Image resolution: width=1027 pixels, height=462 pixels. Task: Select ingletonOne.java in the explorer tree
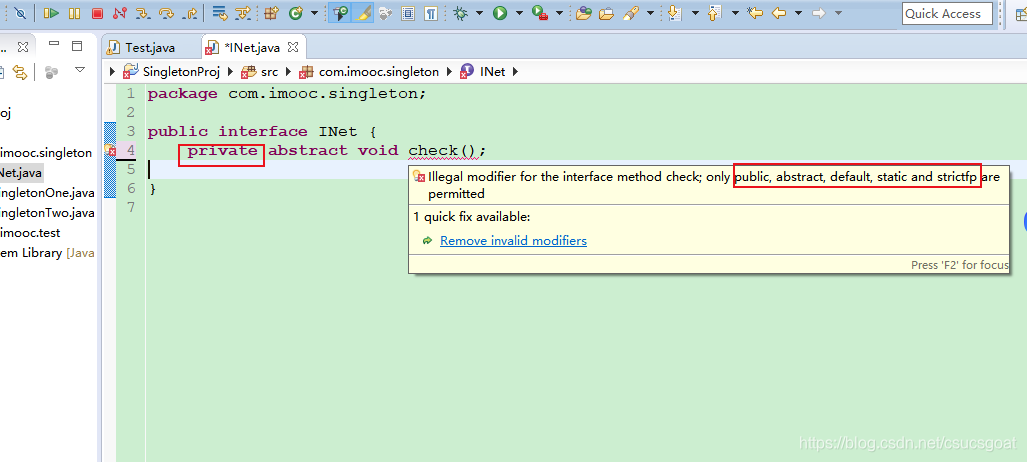47,193
